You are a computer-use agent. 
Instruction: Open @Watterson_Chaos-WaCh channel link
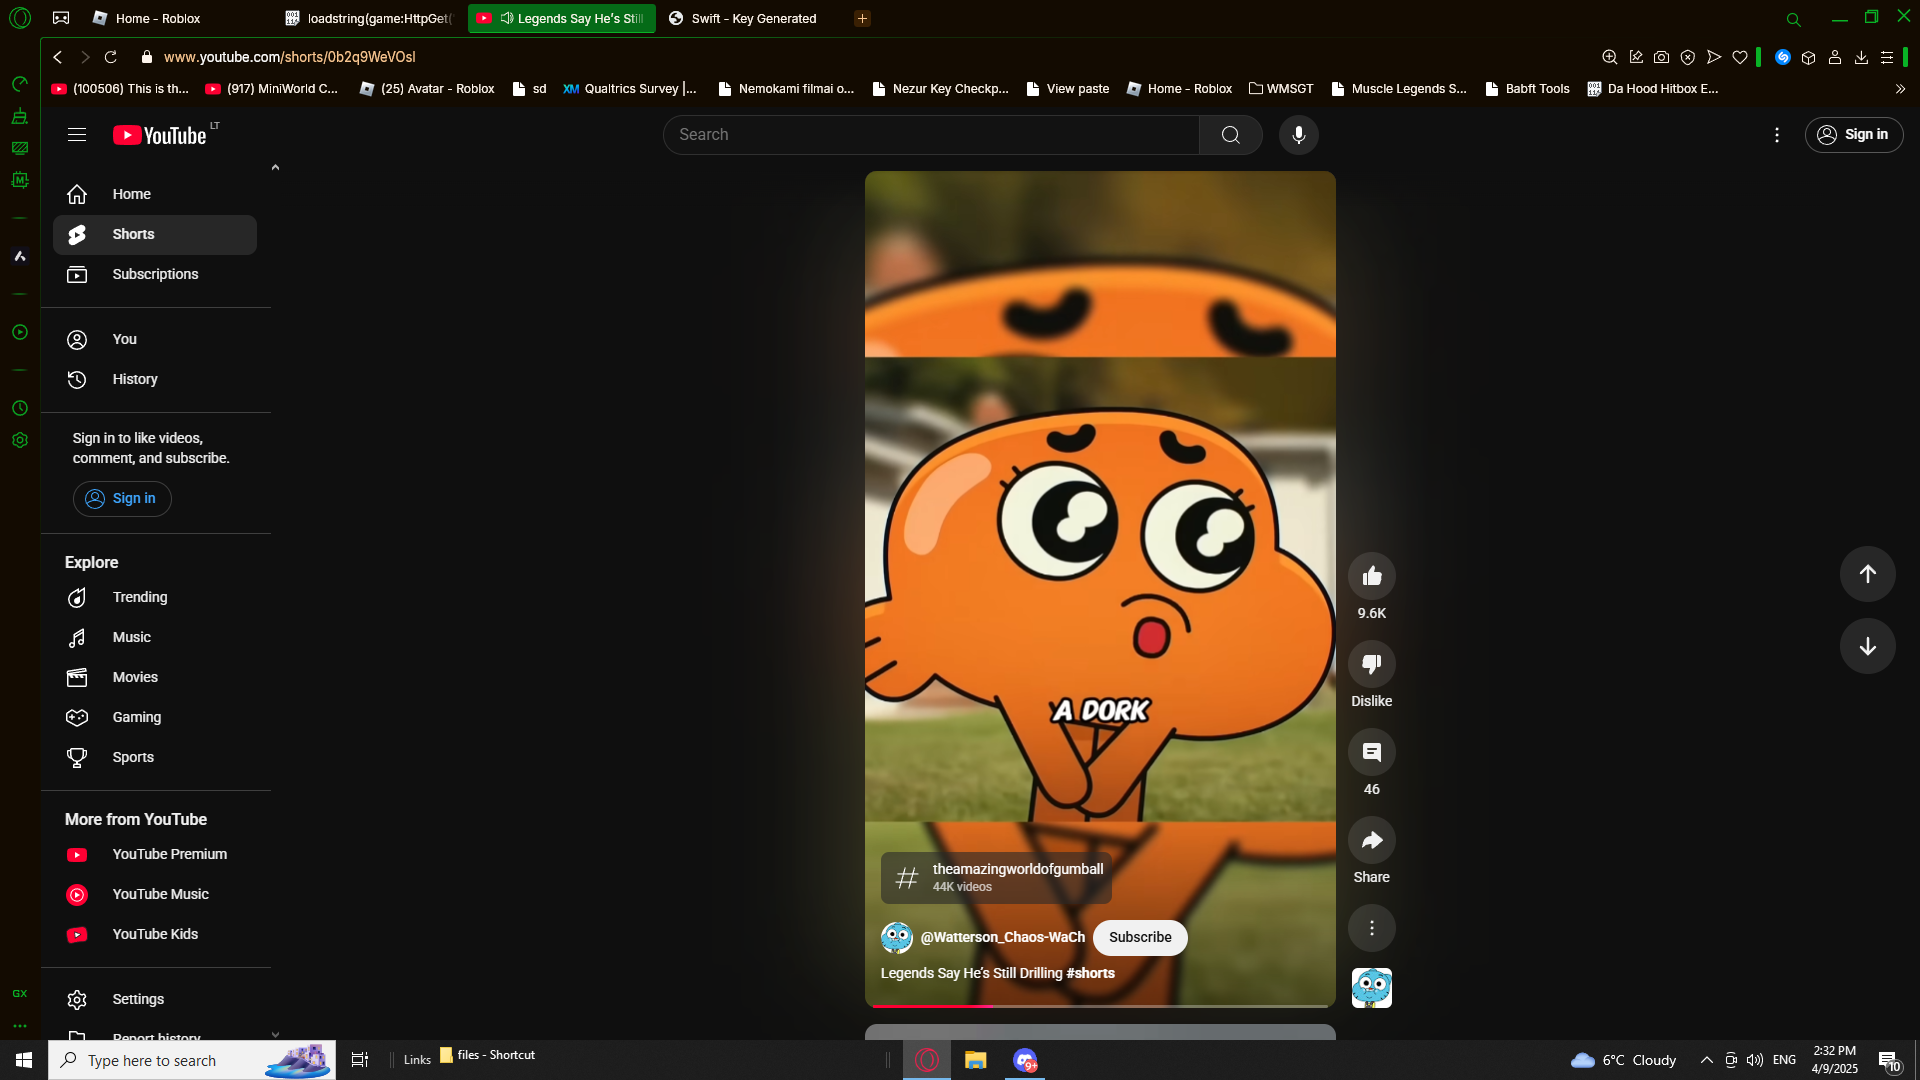click(1002, 937)
